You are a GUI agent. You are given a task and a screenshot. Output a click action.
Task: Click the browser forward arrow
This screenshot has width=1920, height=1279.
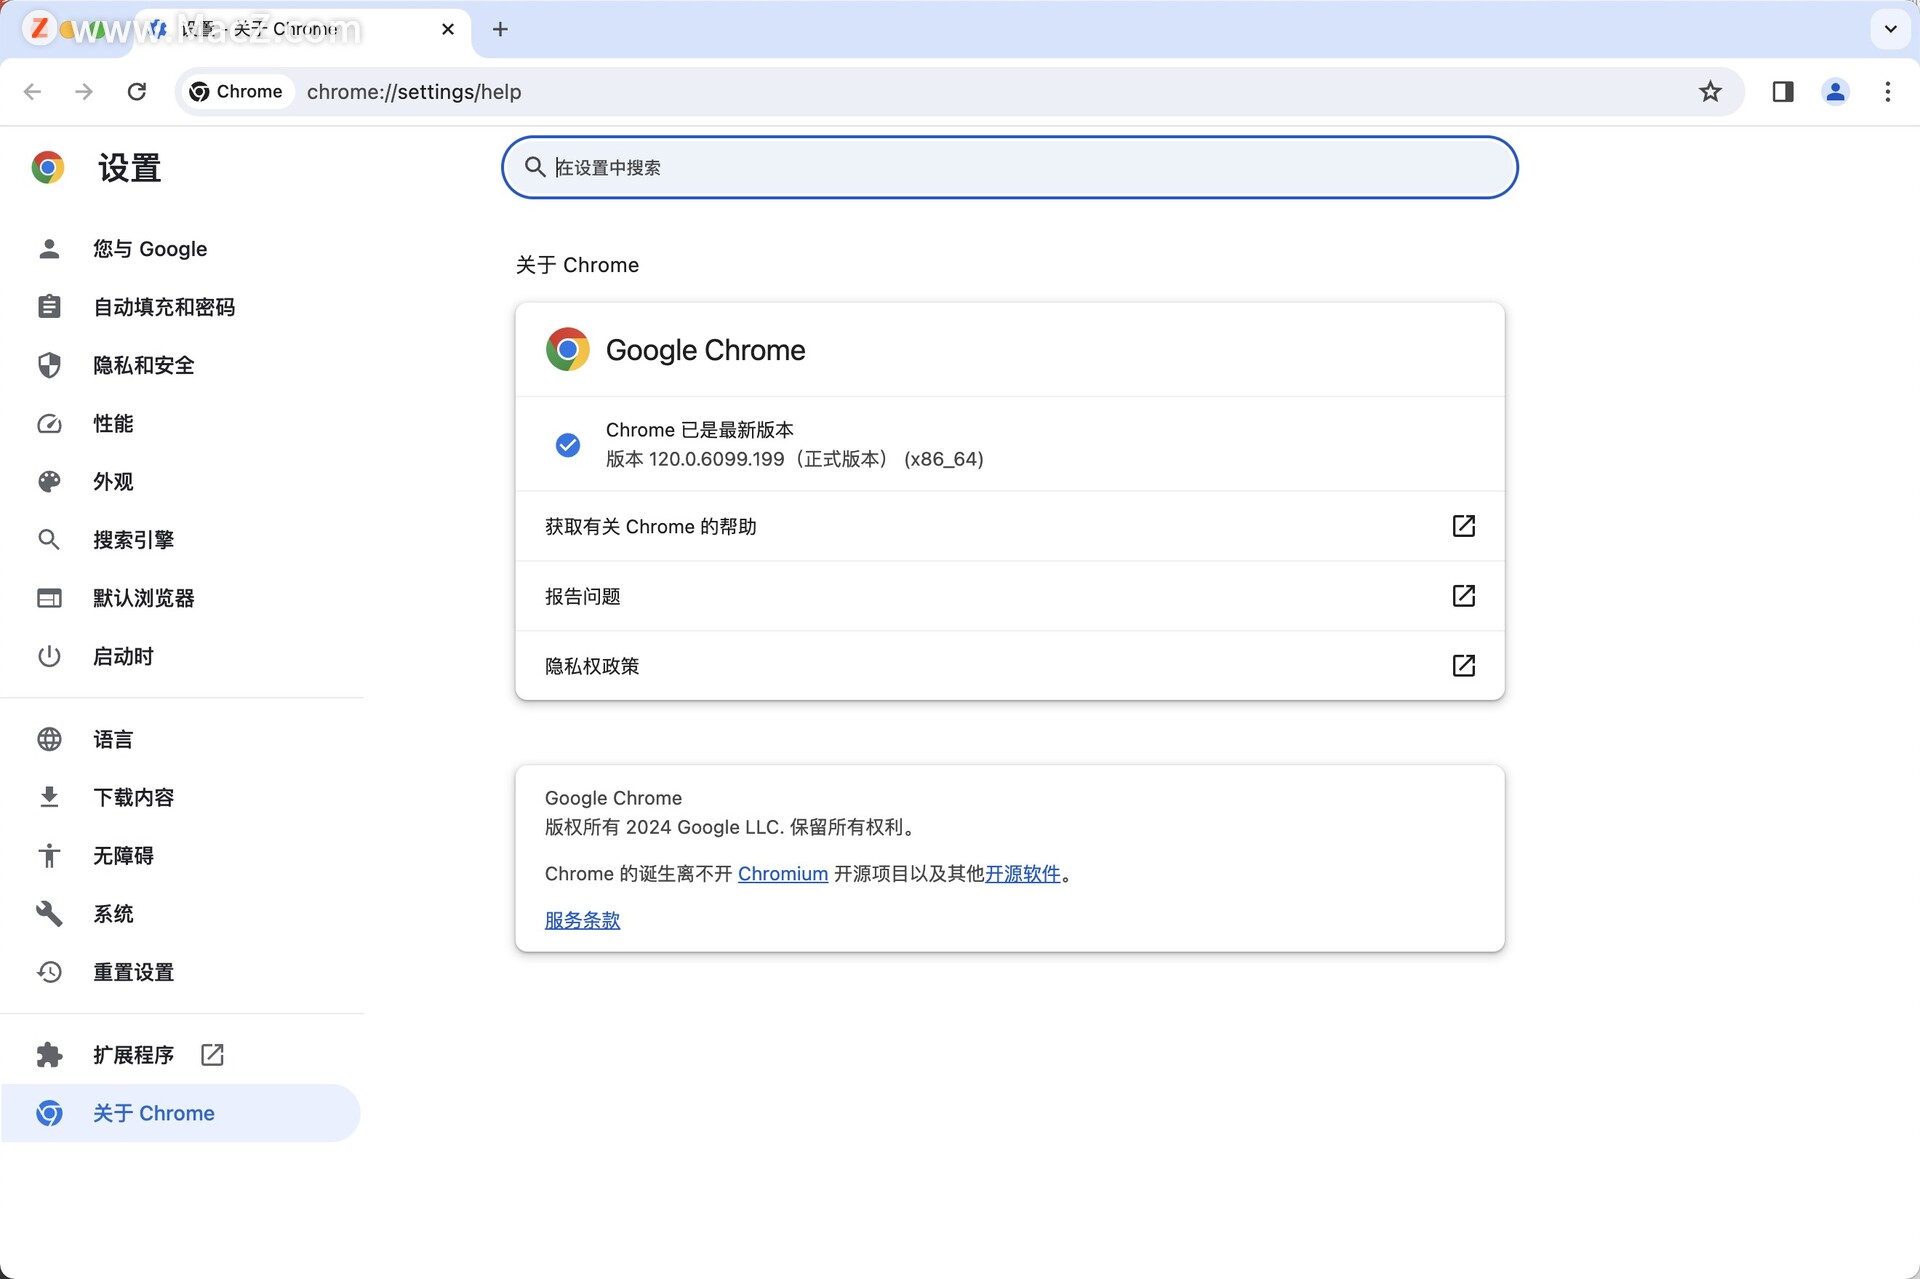click(x=84, y=92)
